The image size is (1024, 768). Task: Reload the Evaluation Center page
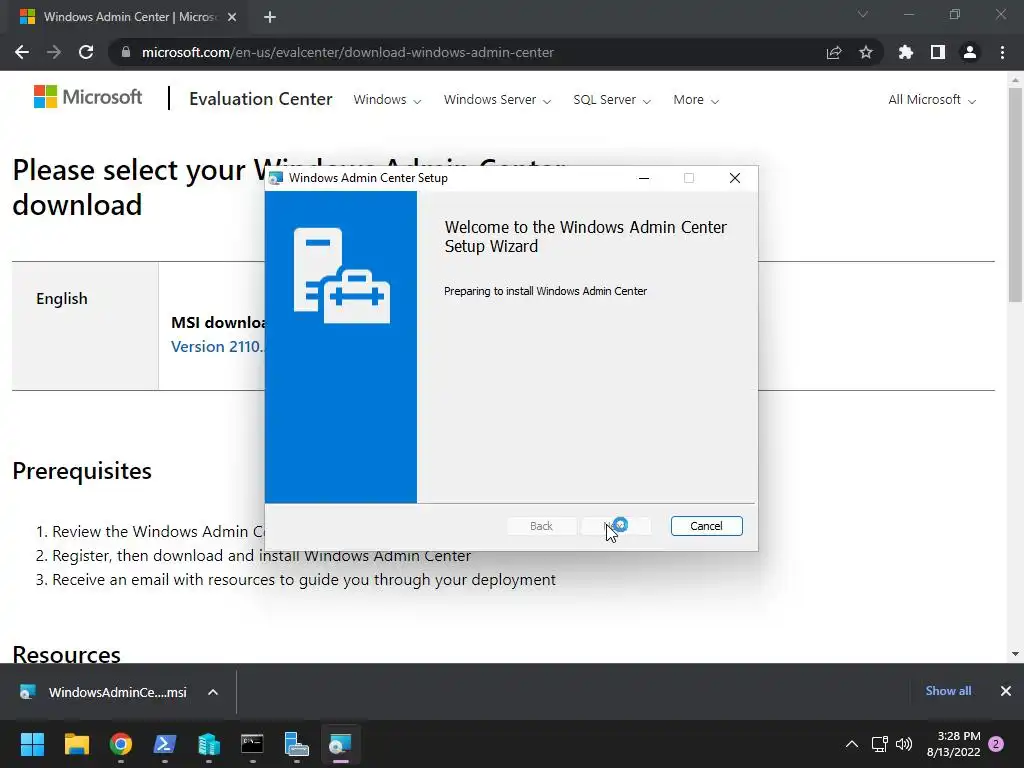coord(86,52)
